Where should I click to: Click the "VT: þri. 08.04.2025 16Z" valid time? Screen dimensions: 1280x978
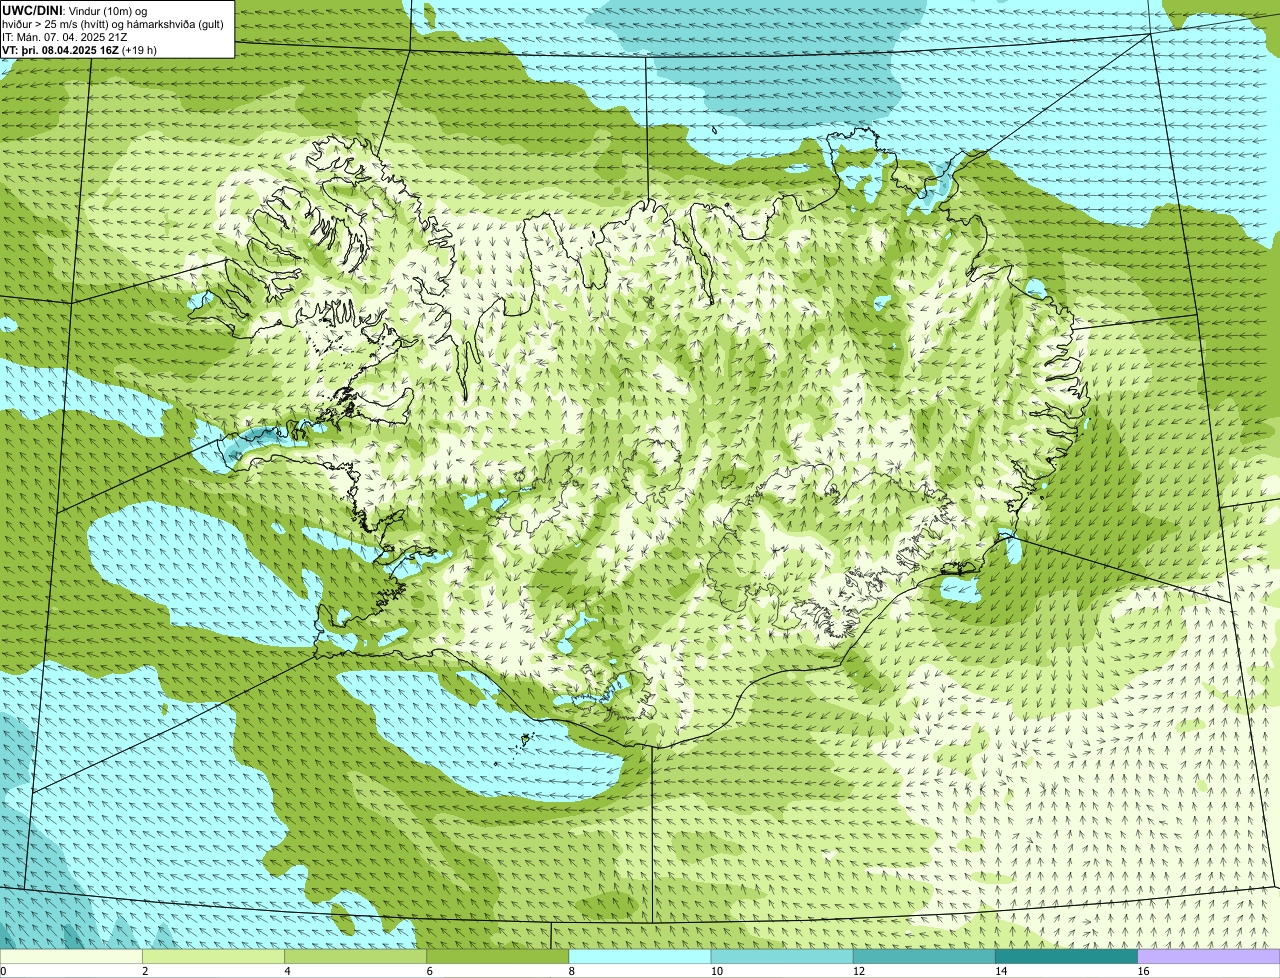(x=60, y=50)
